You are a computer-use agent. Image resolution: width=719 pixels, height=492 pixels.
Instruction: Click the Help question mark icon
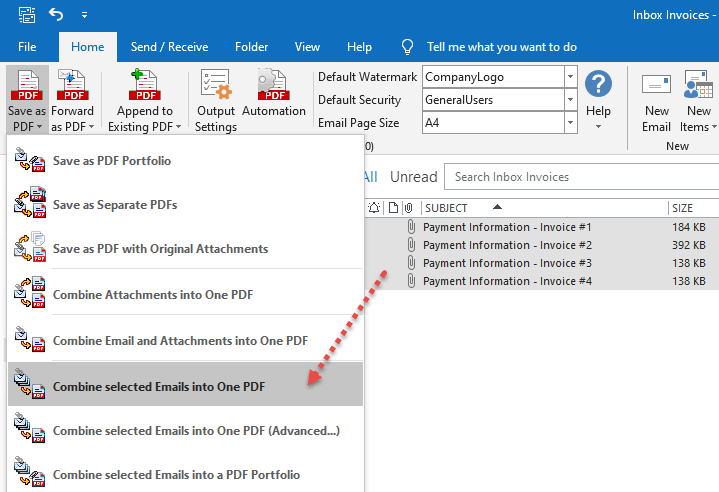pos(598,86)
